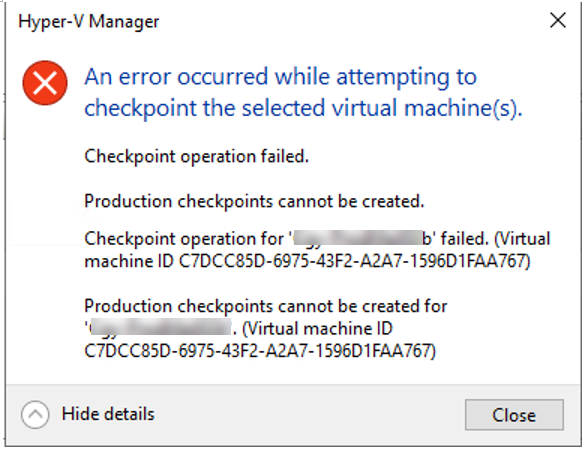
Task: Click the 'machine ID' words before the first GUID
Action: 129,261
